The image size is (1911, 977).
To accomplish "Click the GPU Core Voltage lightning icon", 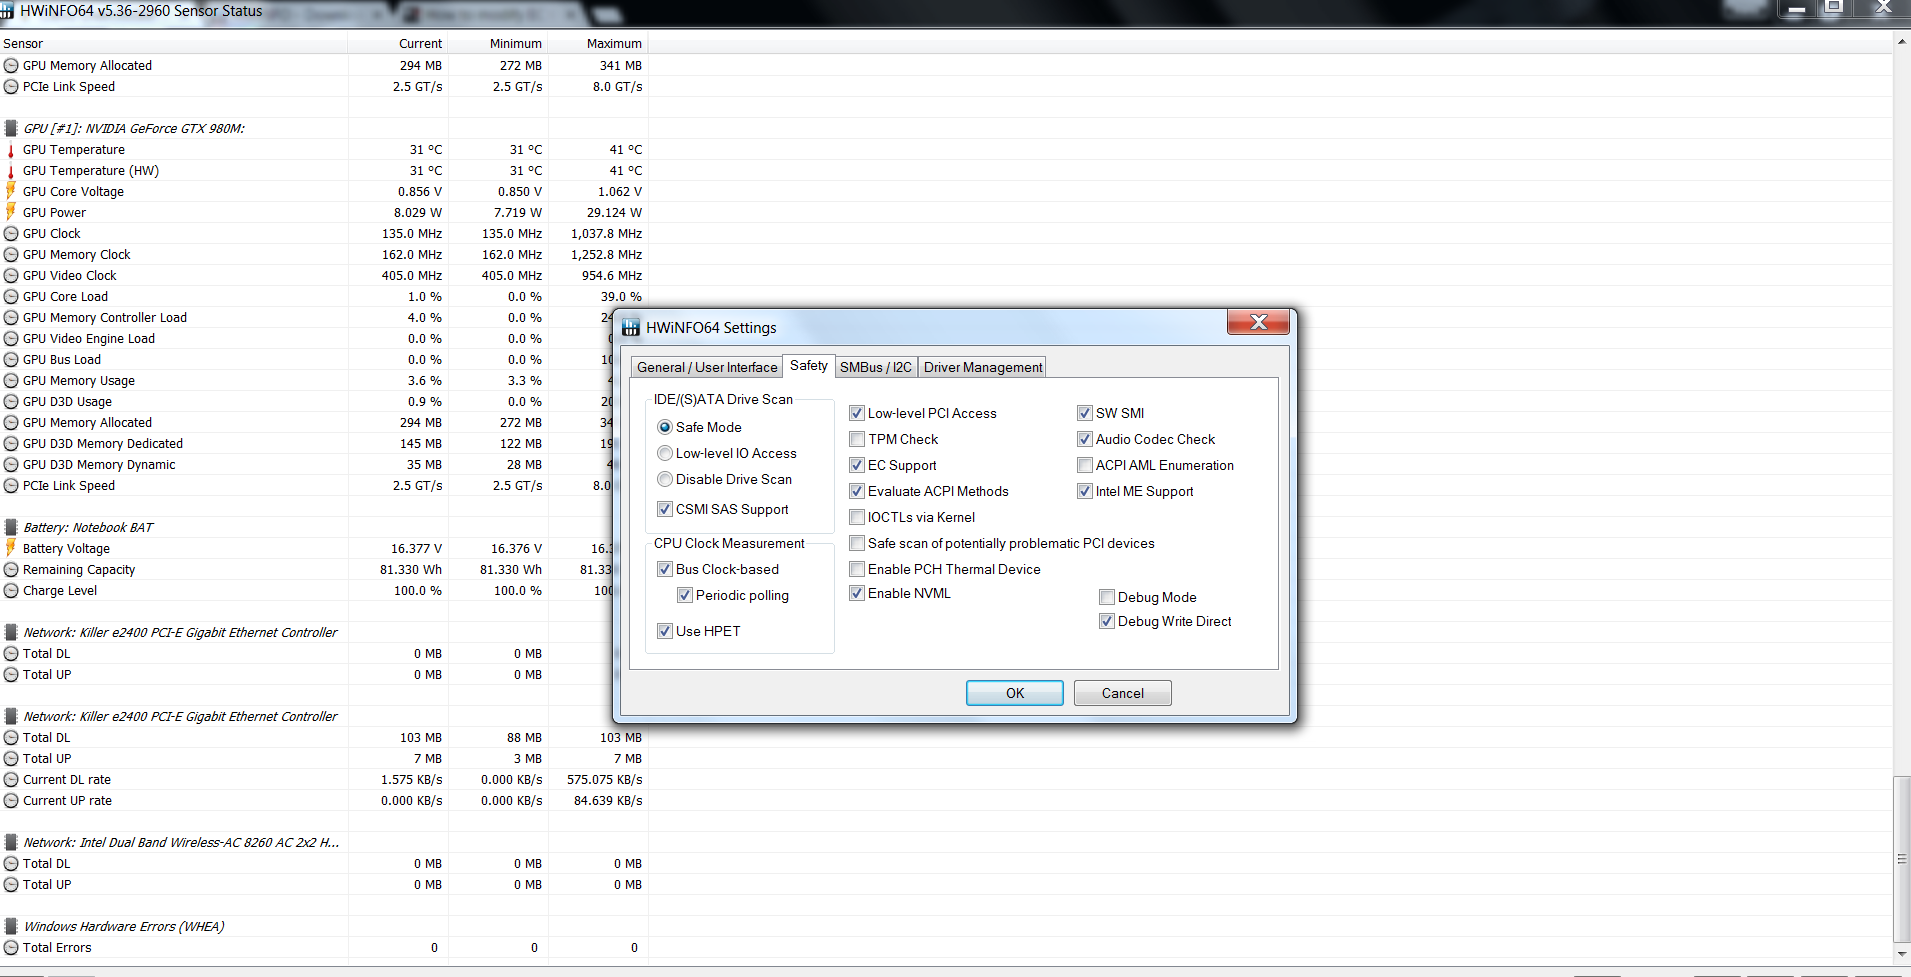I will point(11,191).
